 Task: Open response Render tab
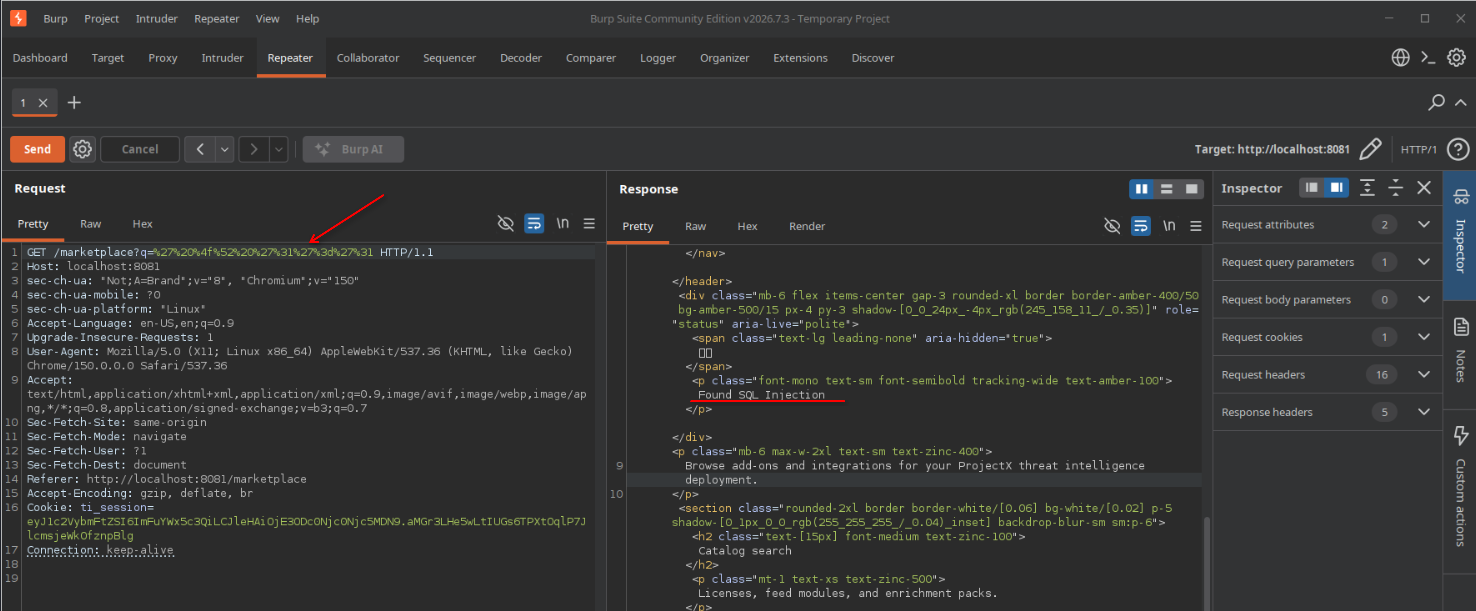tap(807, 226)
